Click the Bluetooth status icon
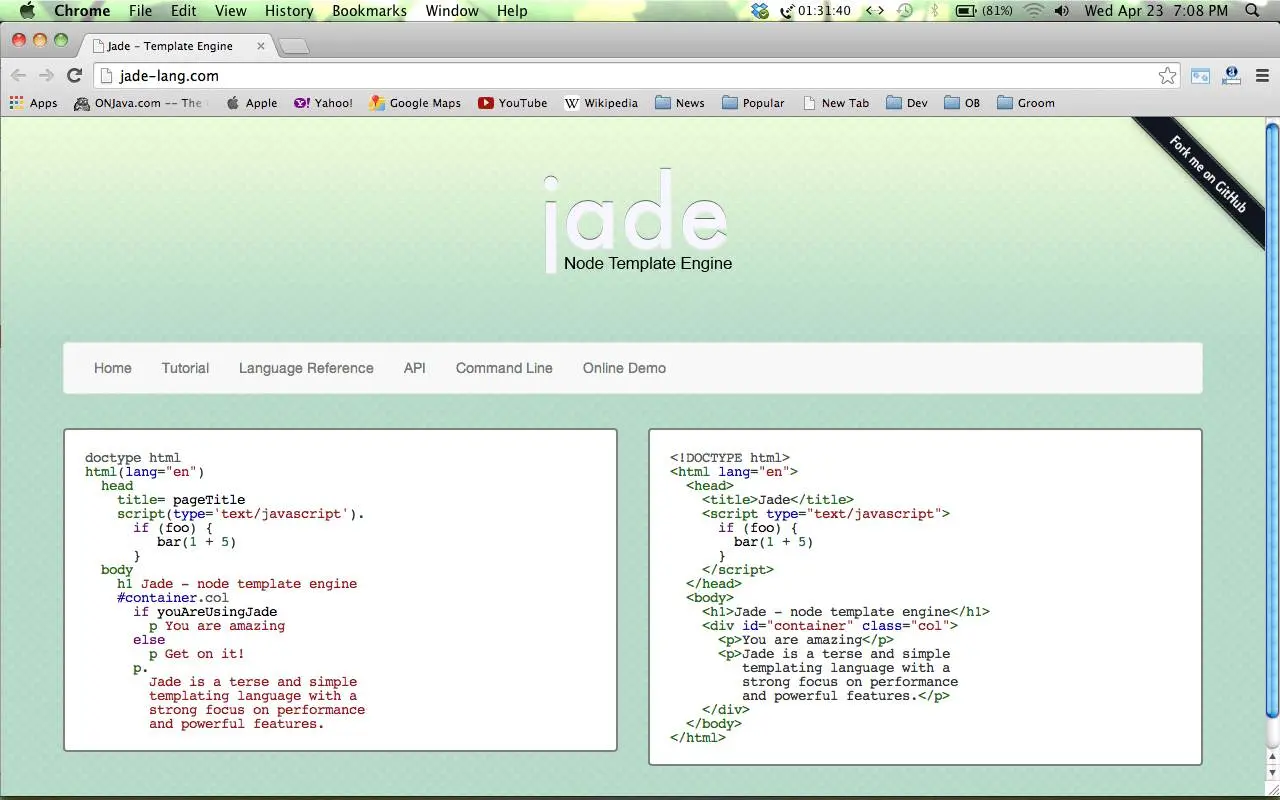This screenshot has height=800, width=1280. pyautogui.click(x=935, y=11)
